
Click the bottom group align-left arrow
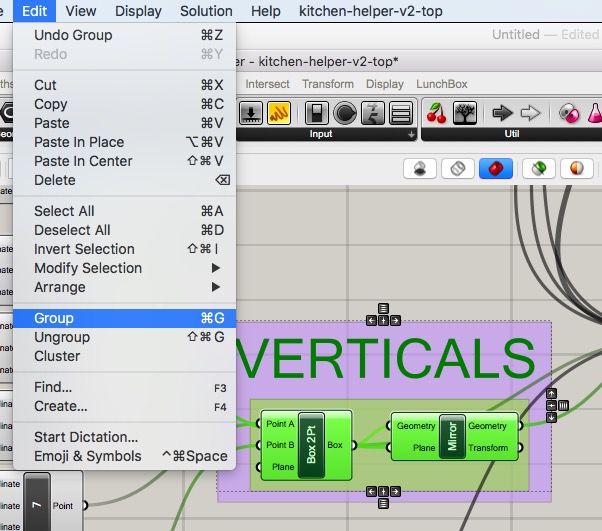click(371, 491)
